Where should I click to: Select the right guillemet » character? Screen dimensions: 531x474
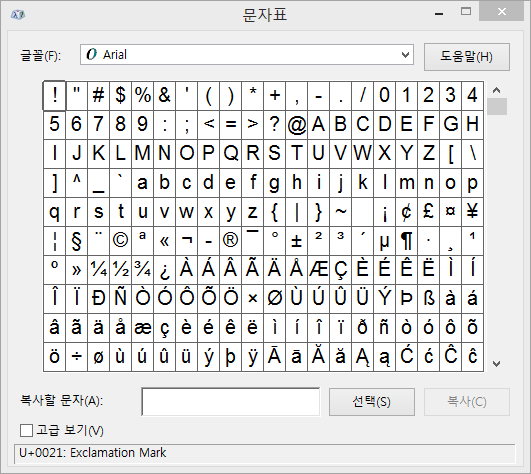point(77,270)
